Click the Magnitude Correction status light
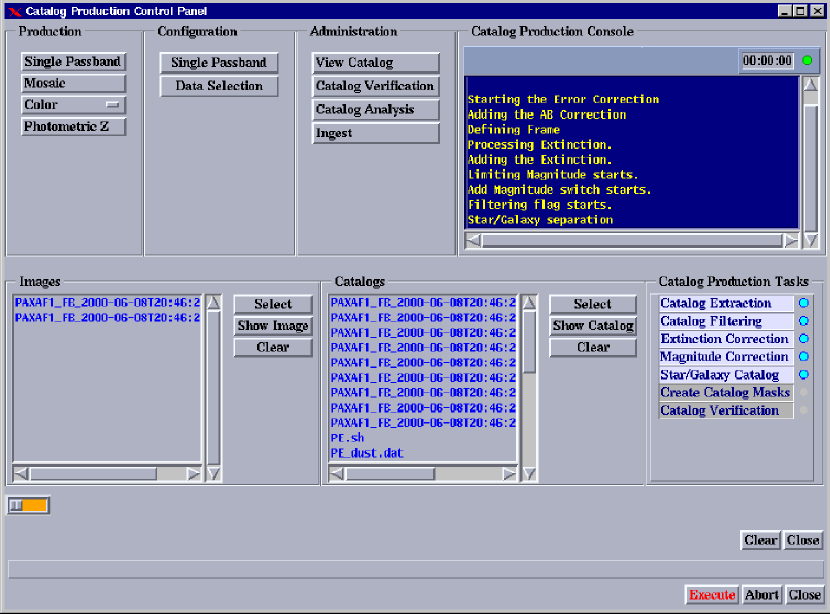 pyautogui.click(x=803, y=357)
